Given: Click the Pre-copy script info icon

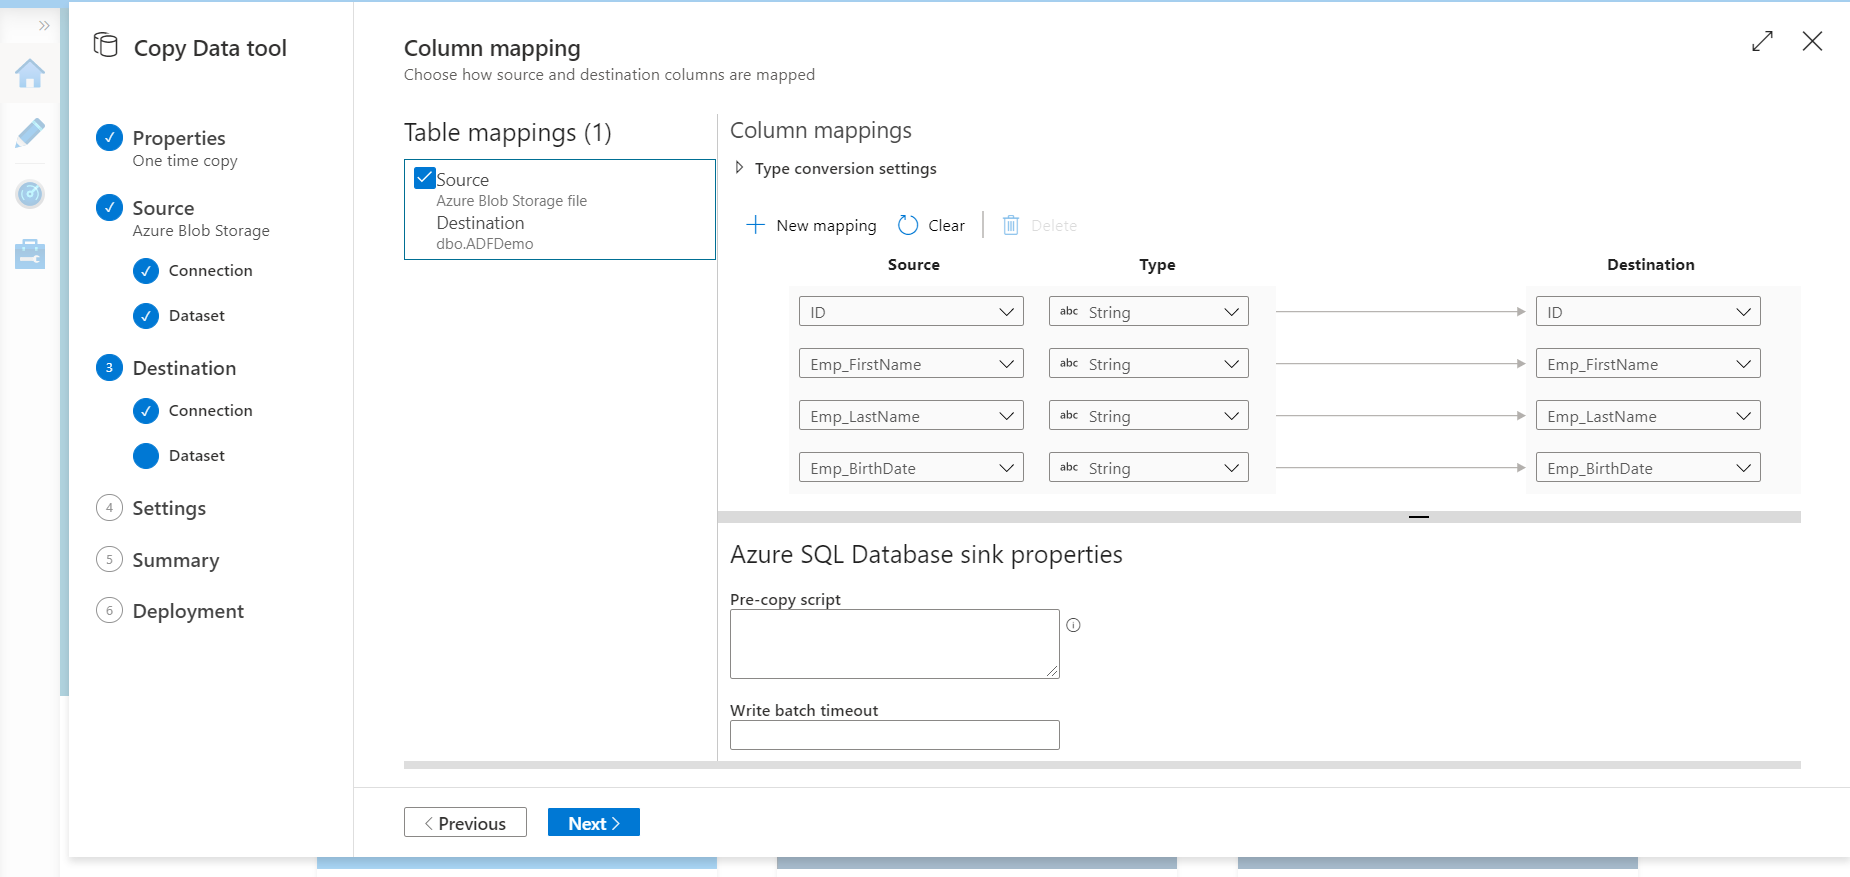Looking at the screenshot, I should click(1073, 625).
